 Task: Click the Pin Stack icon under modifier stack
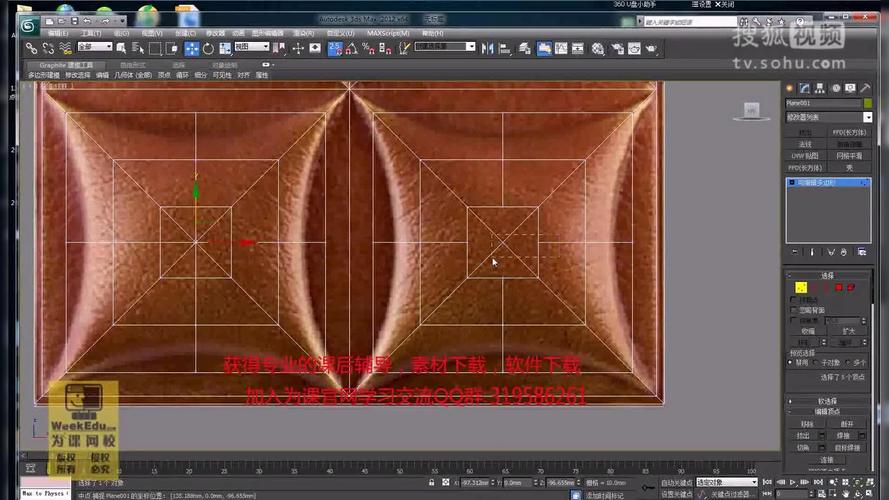point(794,252)
